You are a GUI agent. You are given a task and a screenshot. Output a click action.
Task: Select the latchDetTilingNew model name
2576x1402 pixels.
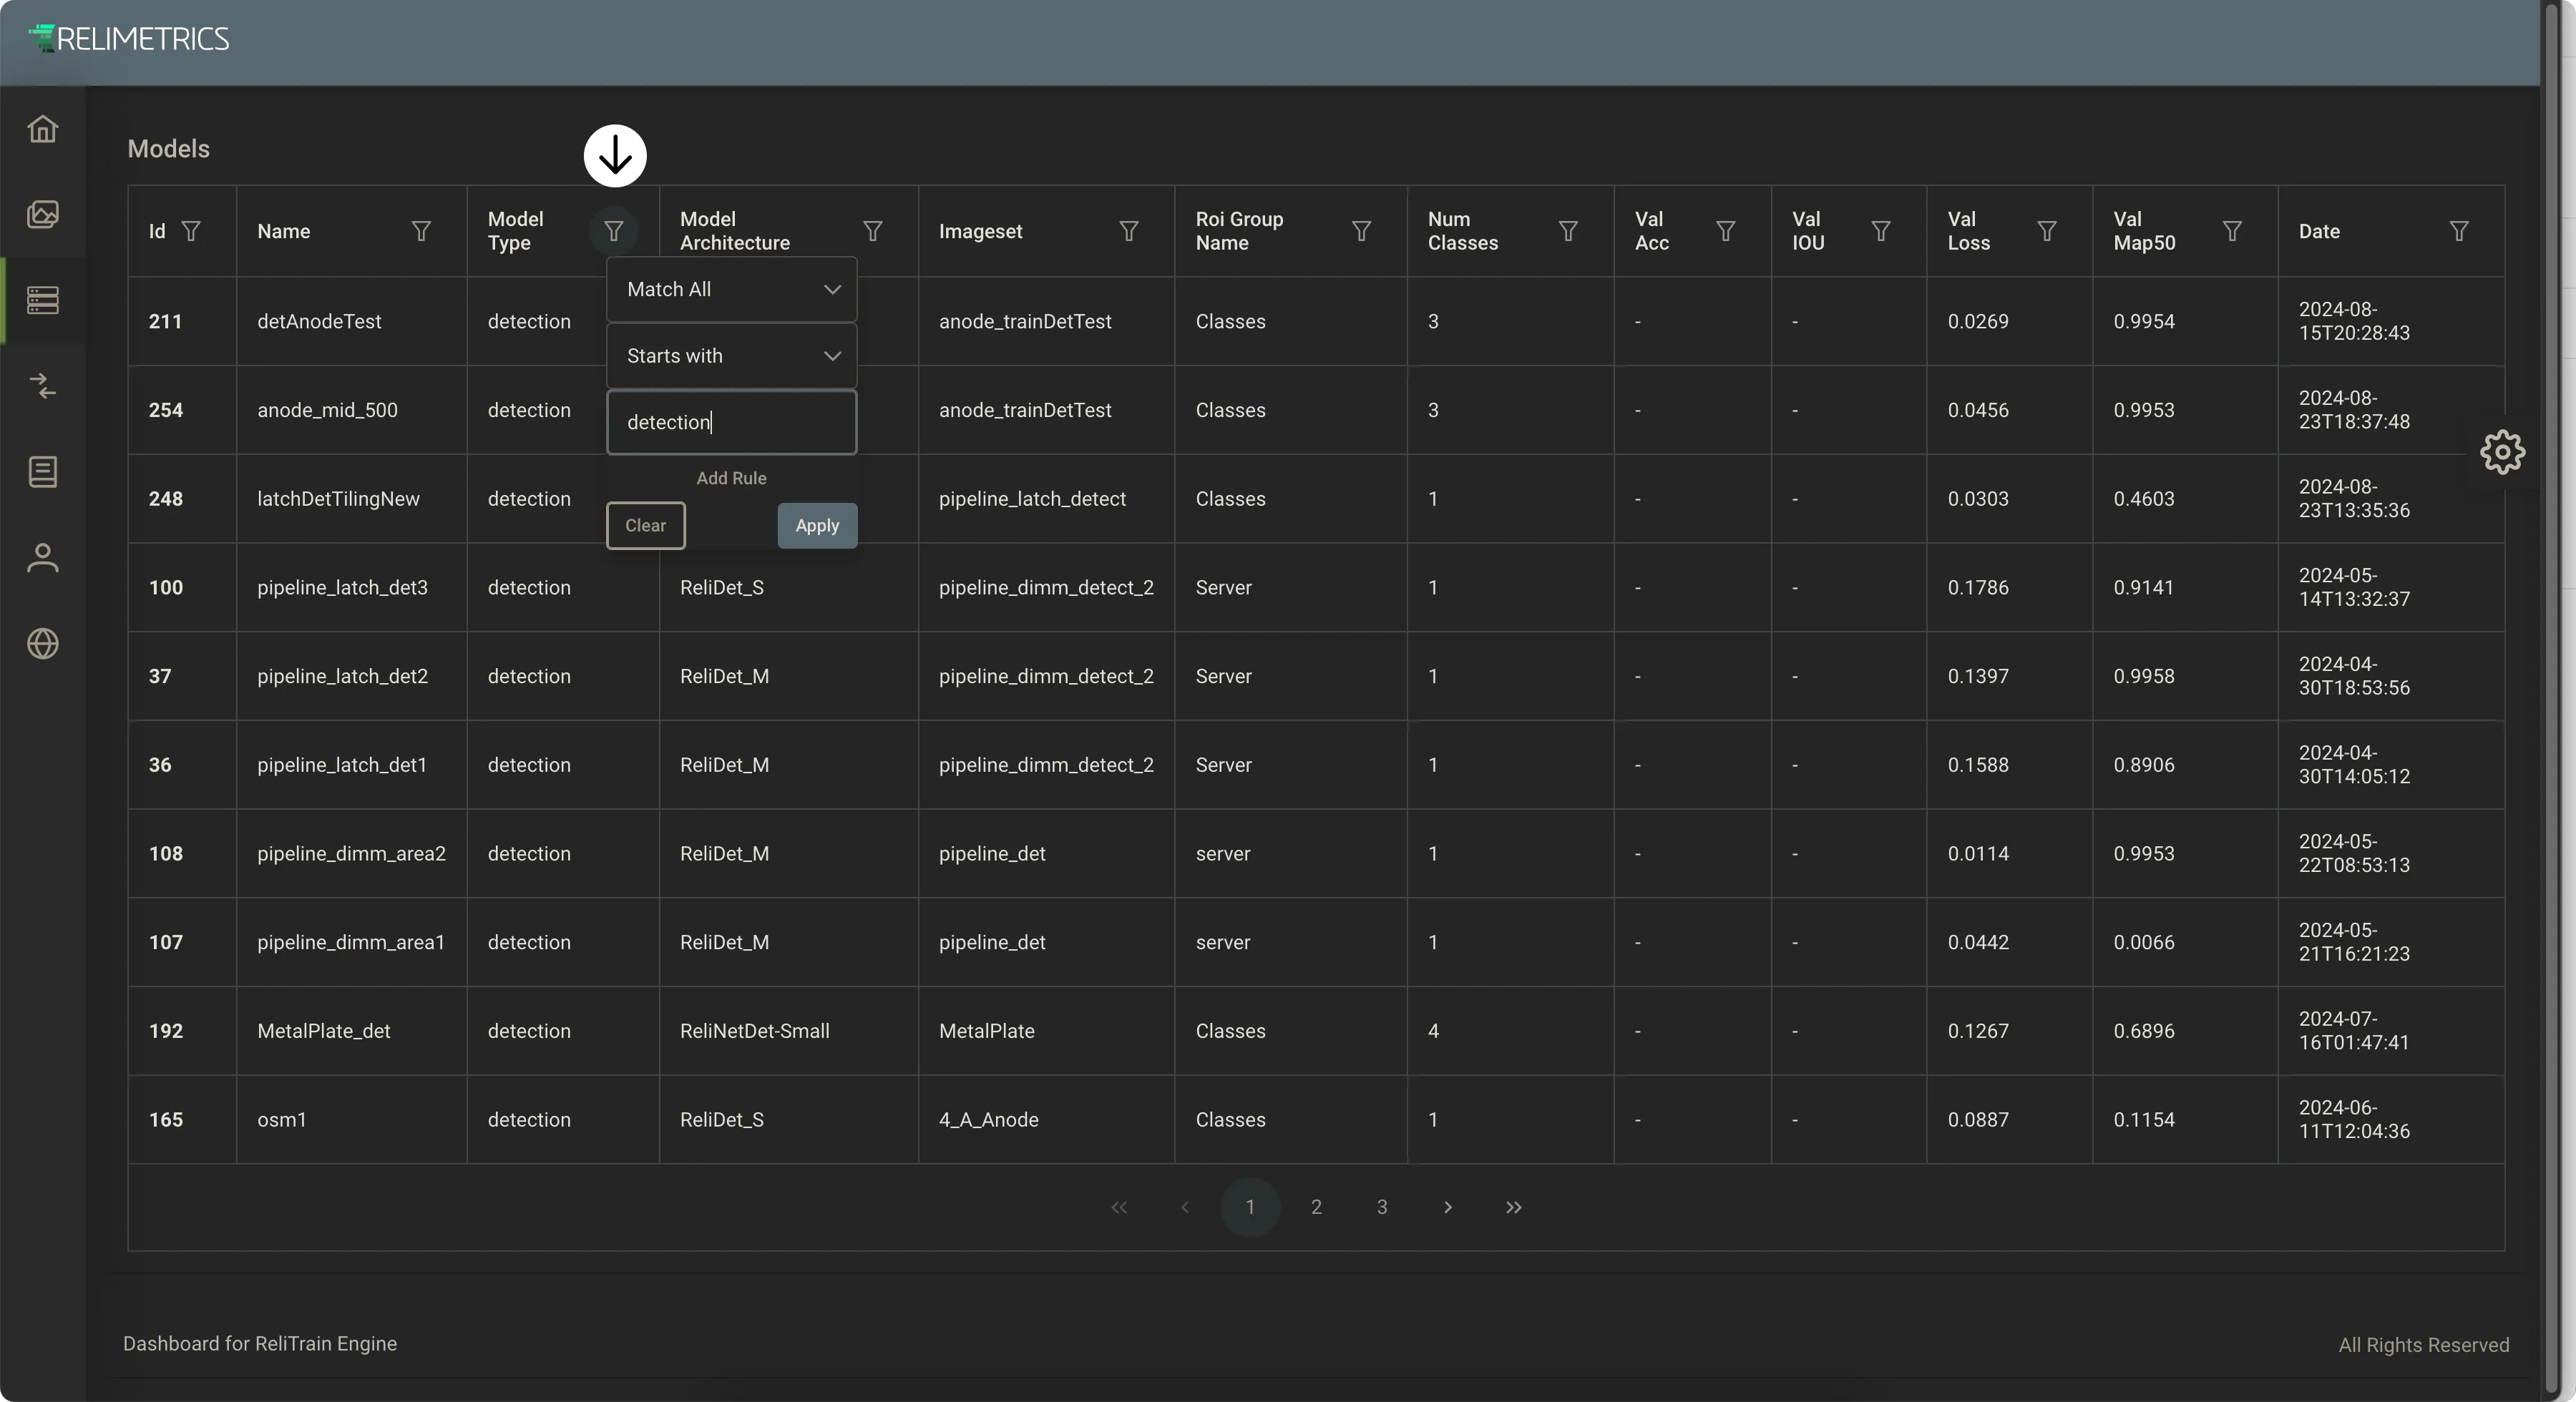click(338, 499)
